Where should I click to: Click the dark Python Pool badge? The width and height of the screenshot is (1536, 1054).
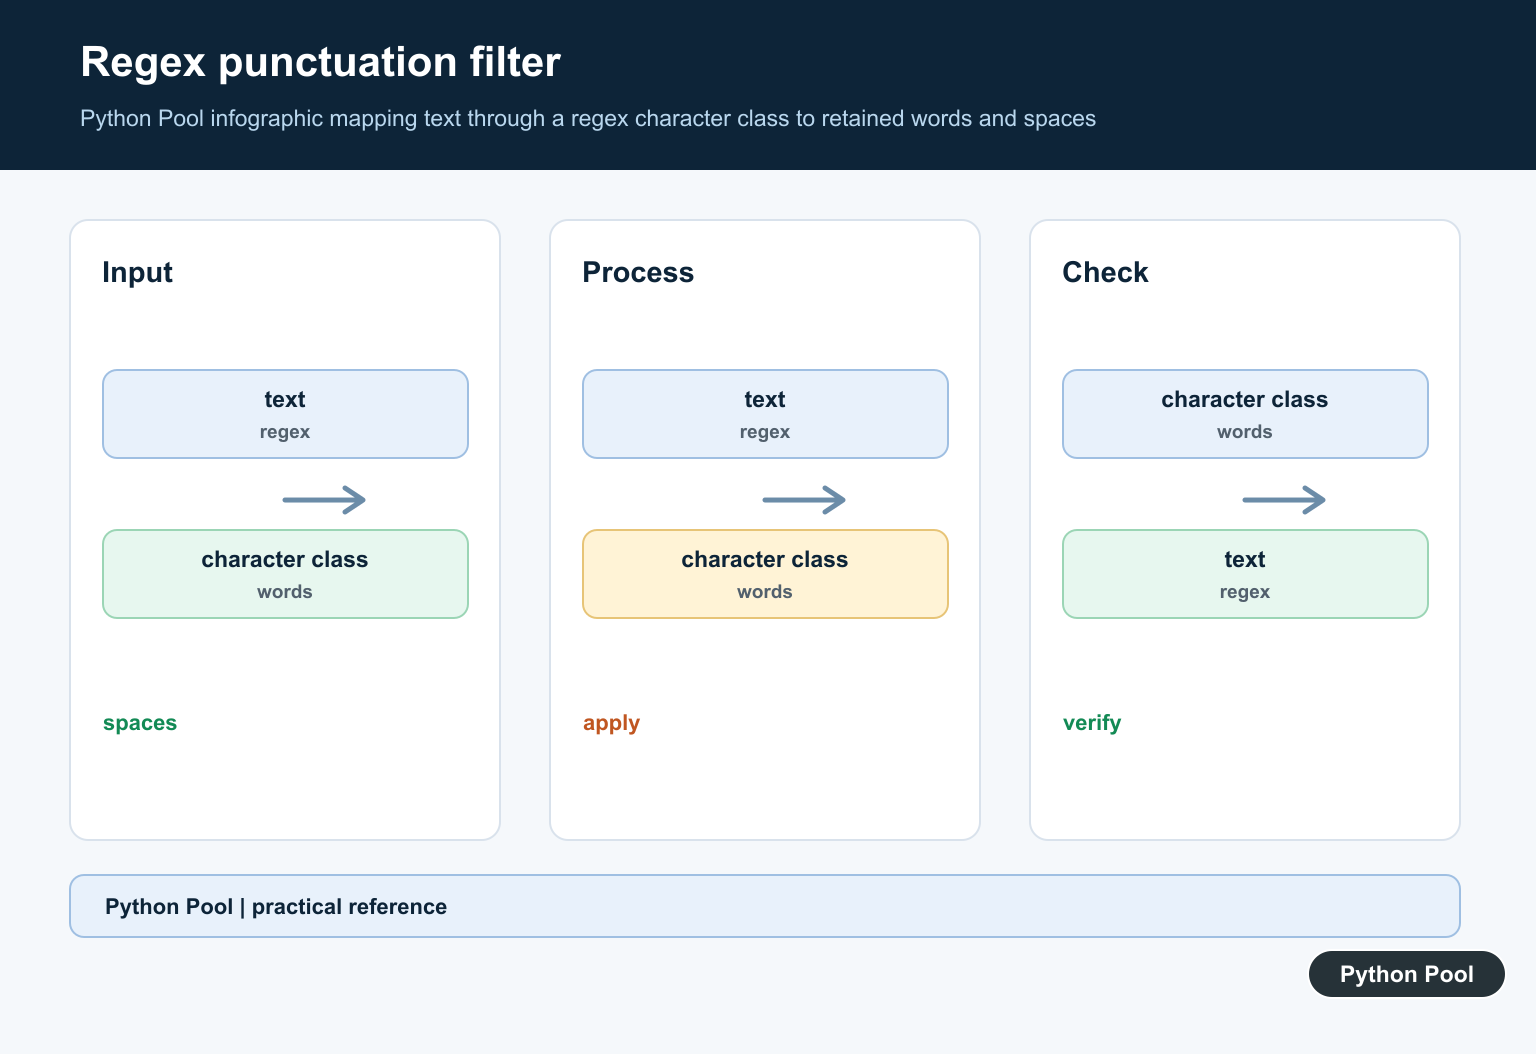click(1407, 974)
